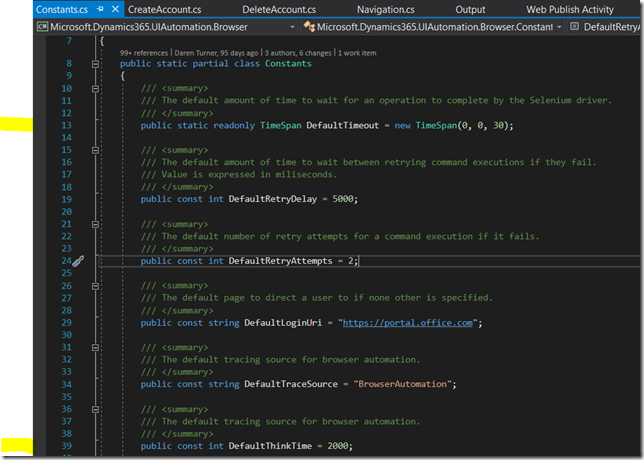This screenshot has height=460, width=644.
Task: Collapse the summary comment at line 15
Action: pos(95,150)
